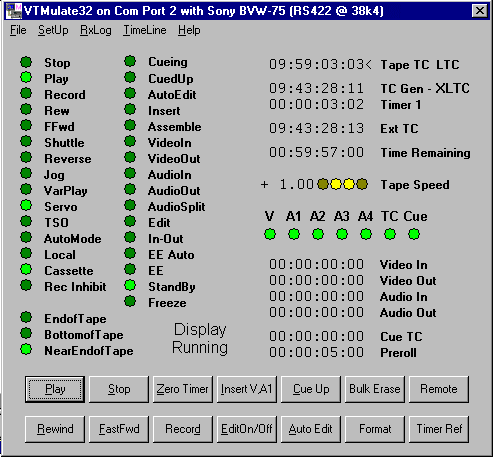Open the SetUp menu
The image size is (493, 457).
[x=53, y=30]
